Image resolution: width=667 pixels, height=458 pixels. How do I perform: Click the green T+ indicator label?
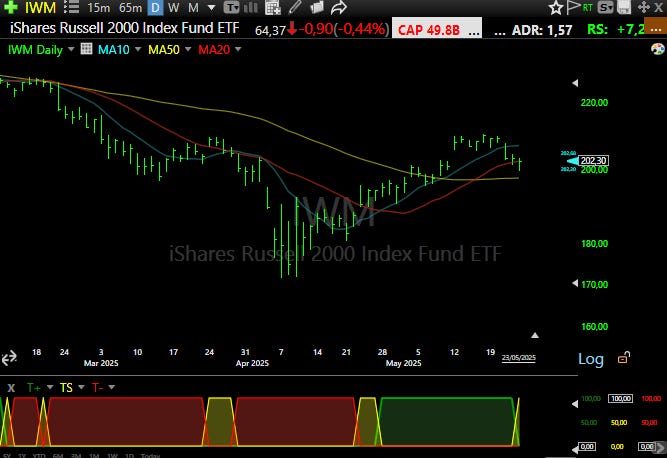pyautogui.click(x=34, y=387)
